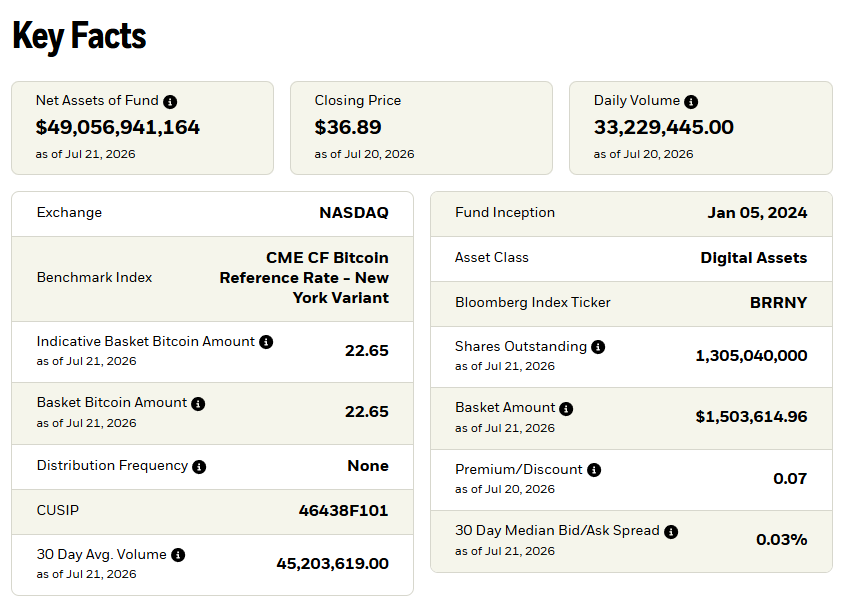Show info for Basket Bitcoin Amount
The image size is (843, 602).
pyautogui.click(x=198, y=404)
